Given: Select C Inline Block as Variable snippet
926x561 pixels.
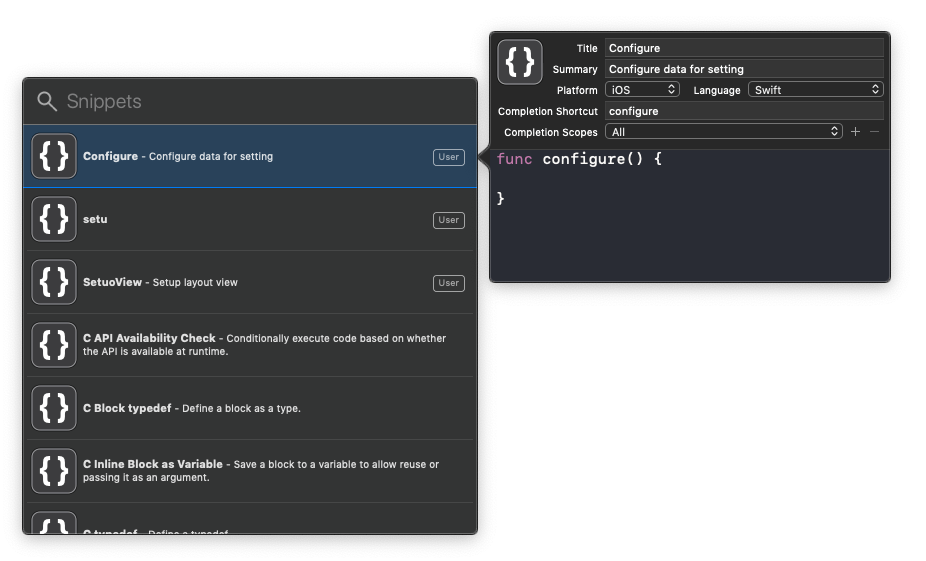Looking at the screenshot, I should point(250,471).
